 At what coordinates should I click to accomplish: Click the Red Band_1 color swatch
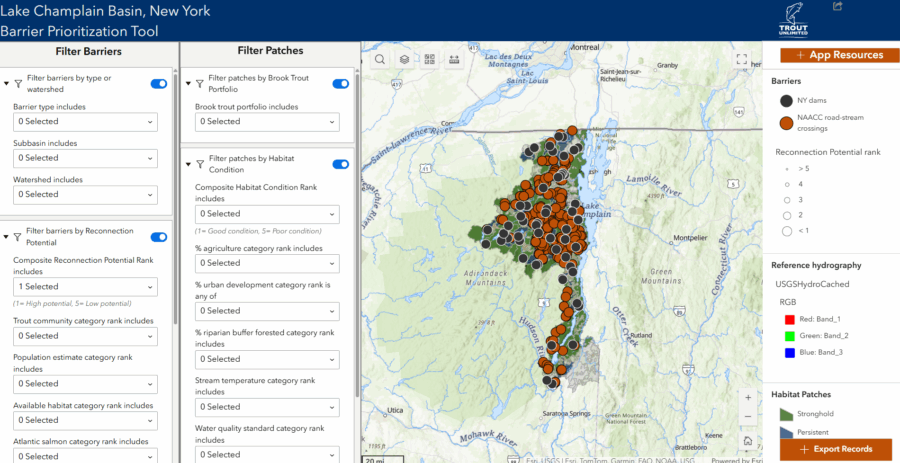coord(787,318)
